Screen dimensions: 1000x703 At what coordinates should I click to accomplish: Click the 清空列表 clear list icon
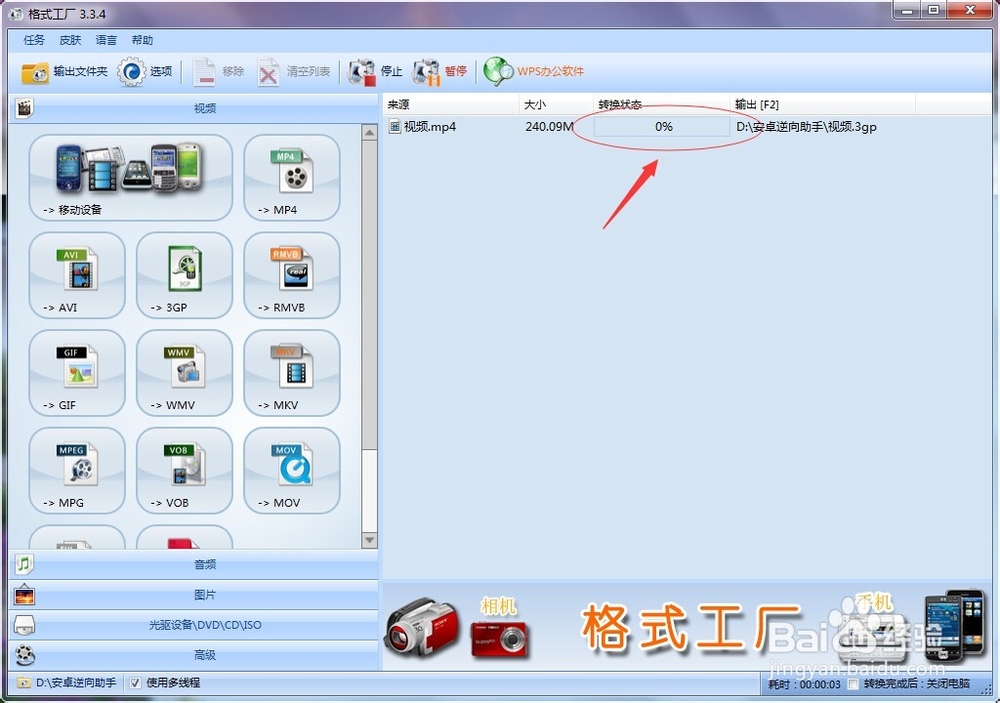[x=268, y=71]
